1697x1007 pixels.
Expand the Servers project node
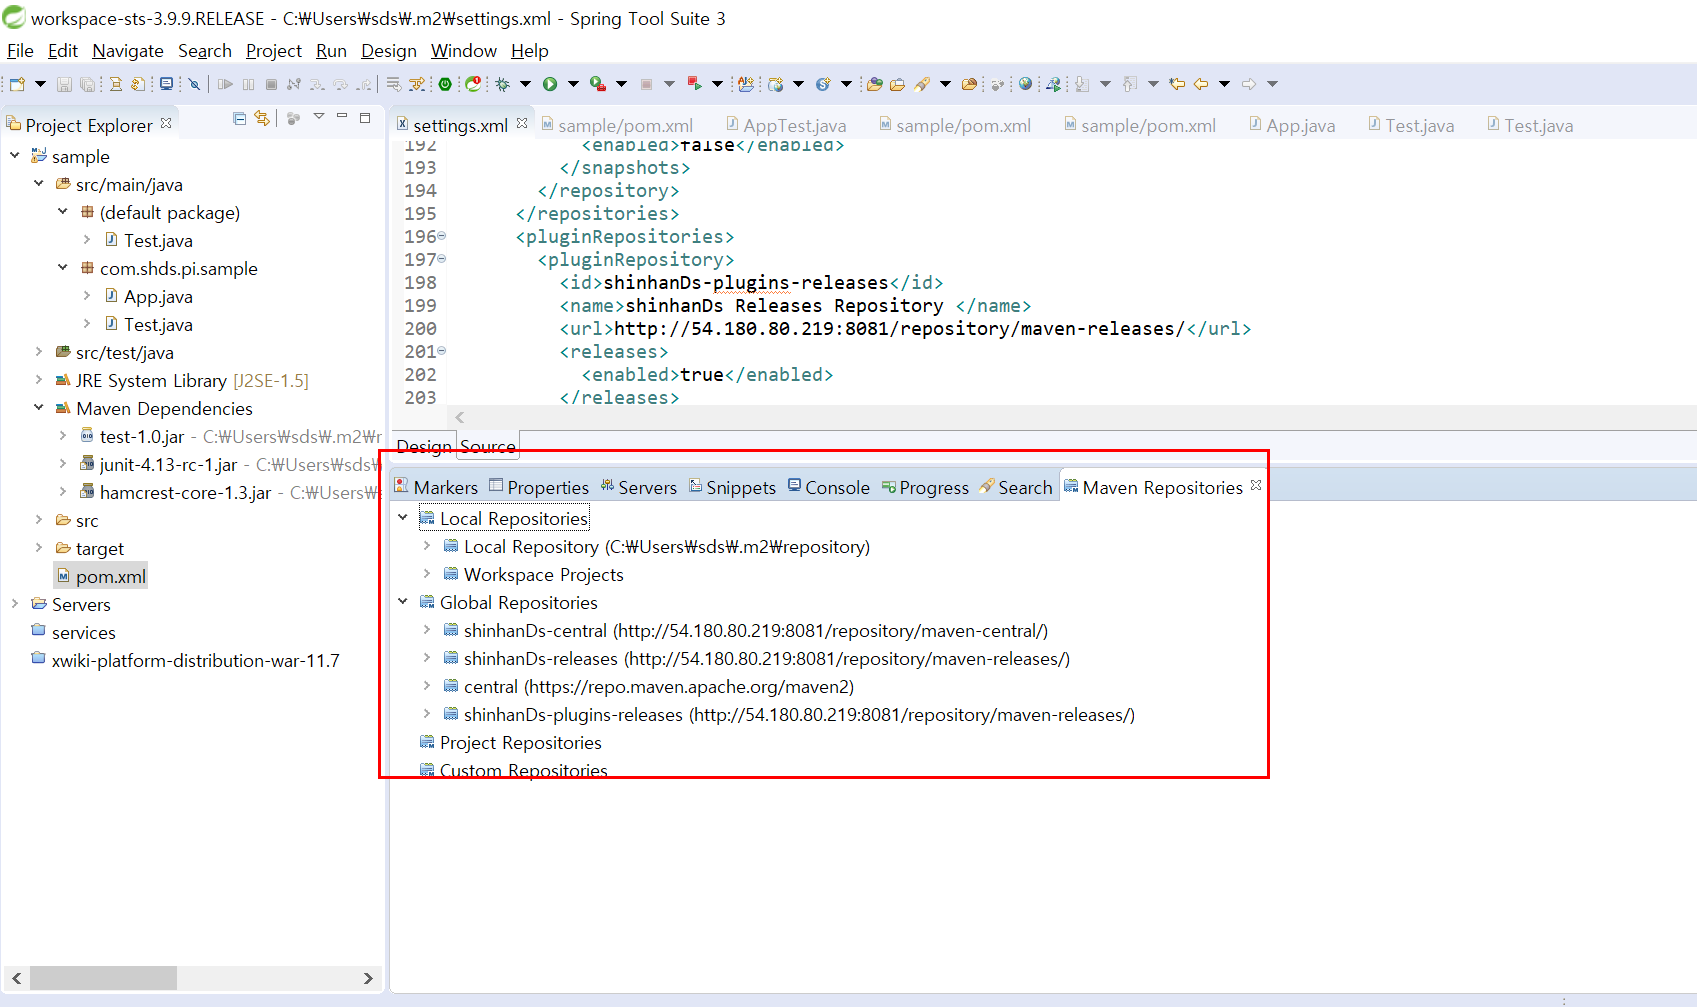(x=15, y=604)
